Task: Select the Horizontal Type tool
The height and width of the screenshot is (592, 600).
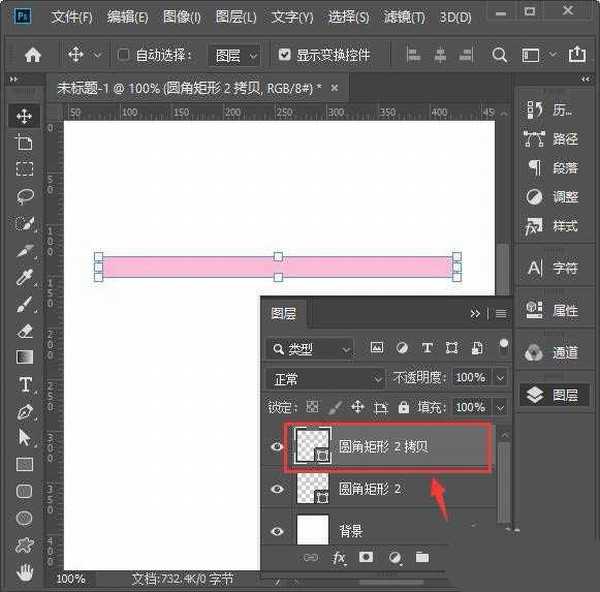Action: (x=25, y=384)
